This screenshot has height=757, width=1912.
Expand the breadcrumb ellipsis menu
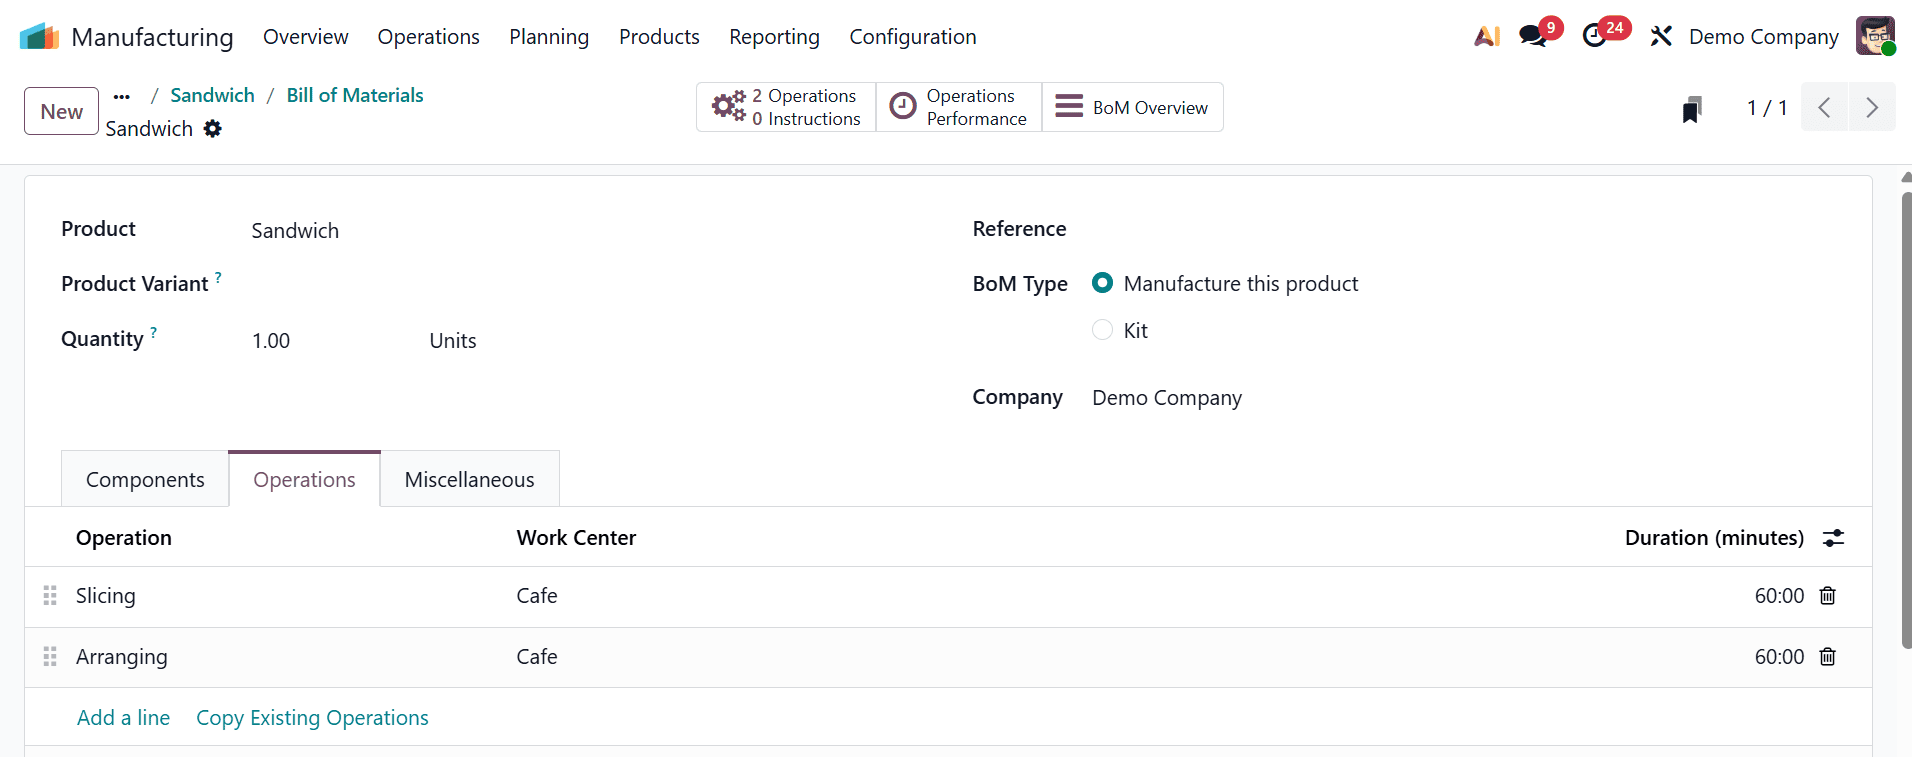pyautogui.click(x=122, y=96)
